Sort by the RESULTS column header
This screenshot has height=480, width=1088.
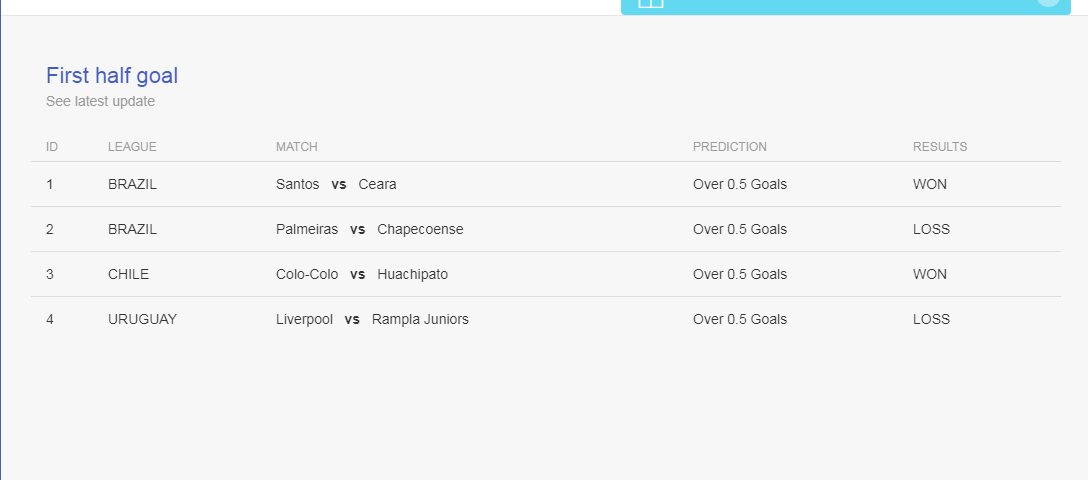(x=939, y=147)
